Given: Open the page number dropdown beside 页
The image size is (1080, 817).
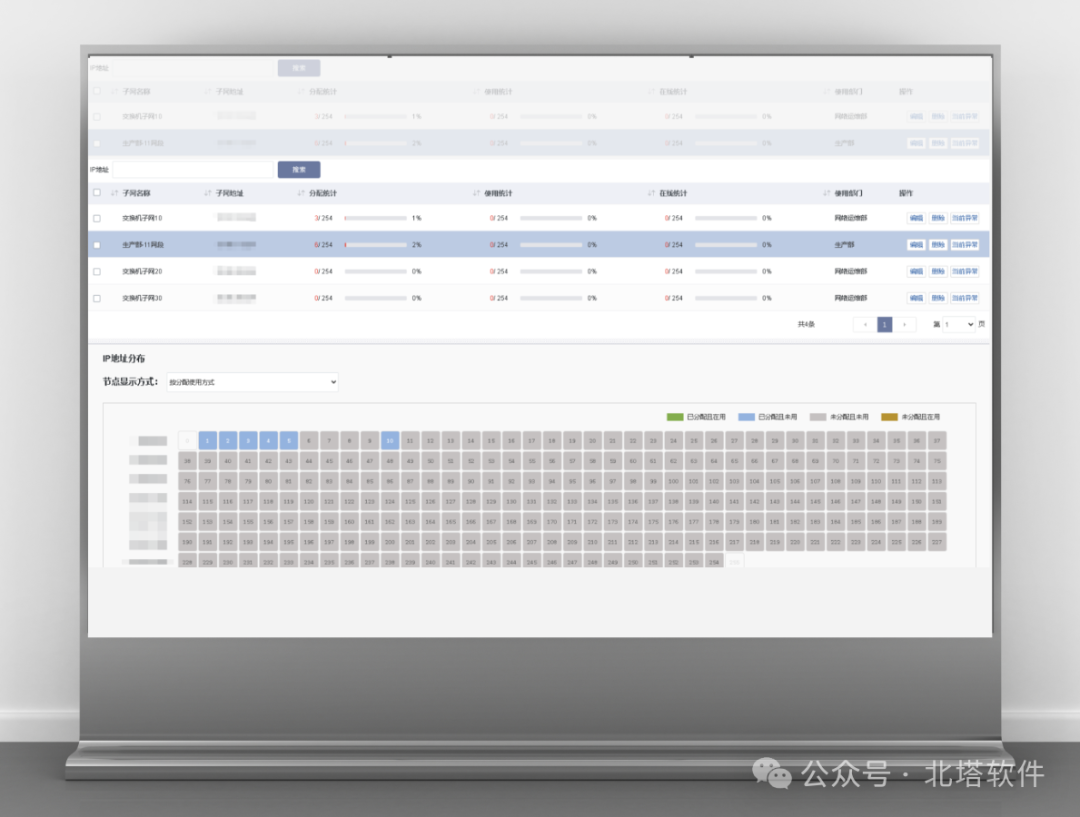Looking at the screenshot, I should click(959, 324).
